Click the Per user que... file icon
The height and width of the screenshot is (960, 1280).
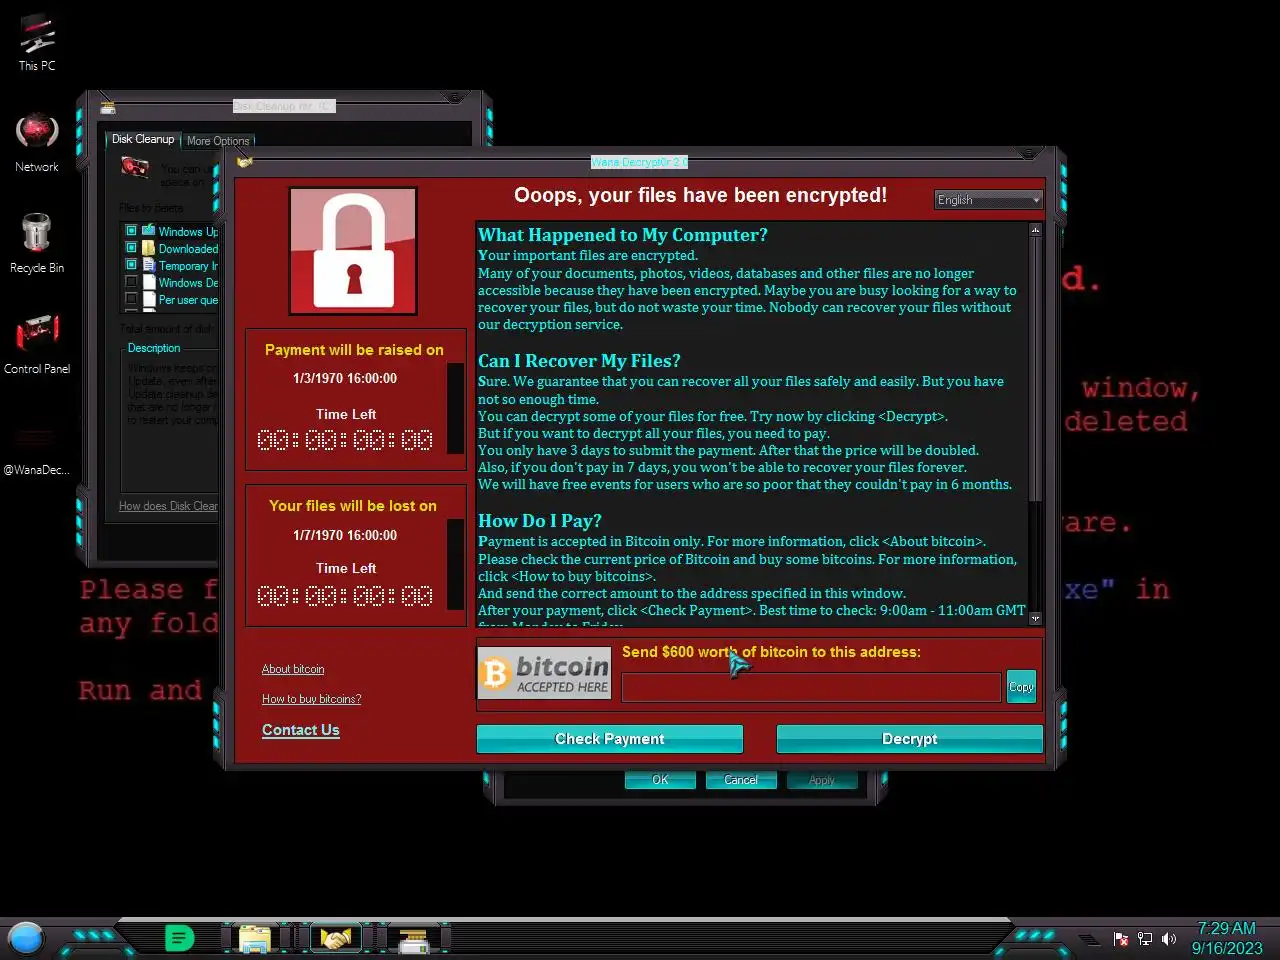tap(149, 299)
